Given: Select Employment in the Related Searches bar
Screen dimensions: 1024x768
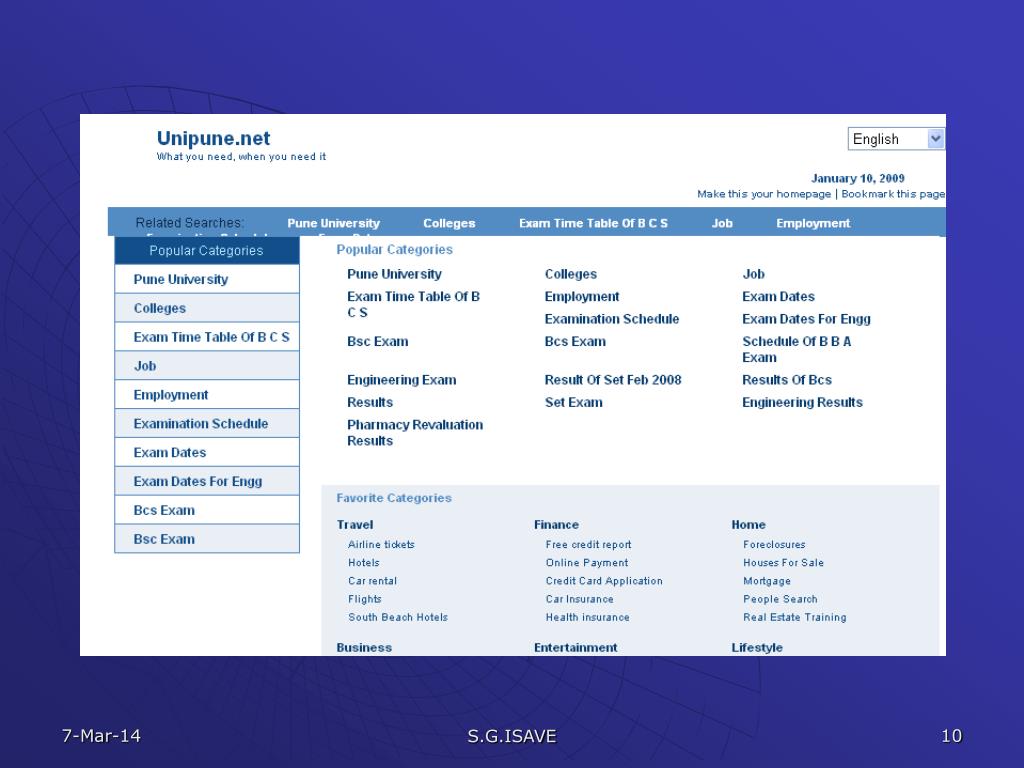Looking at the screenshot, I should [x=813, y=223].
